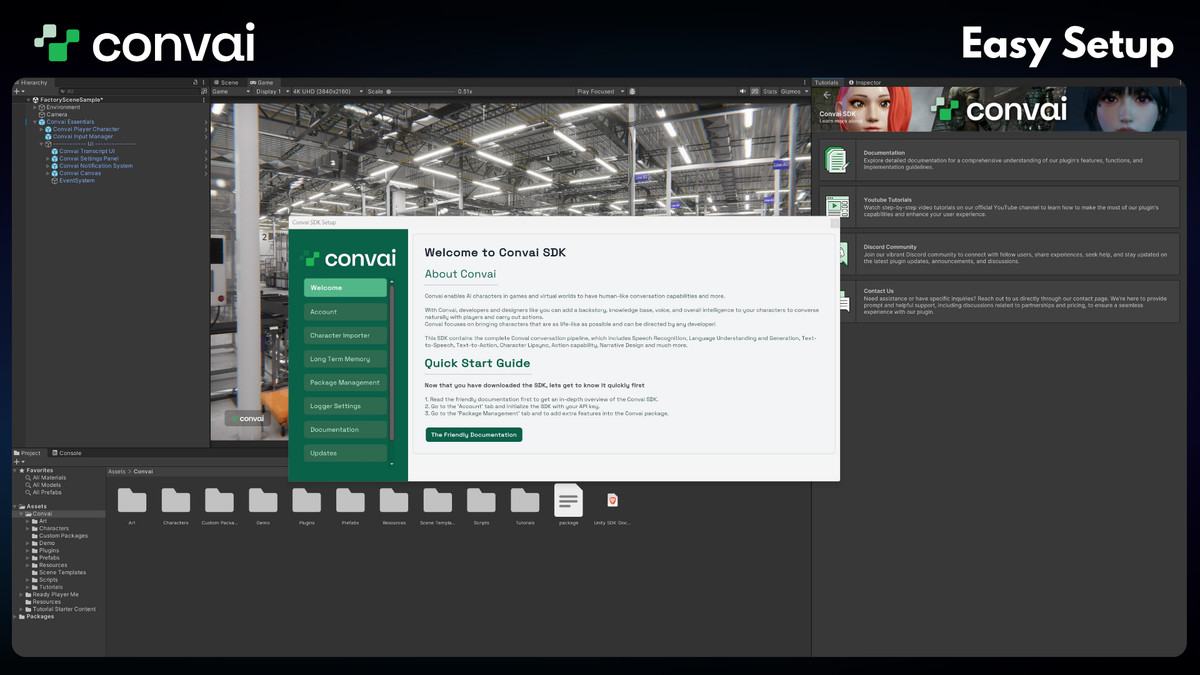Open the Play Focused dropdown
The width and height of the screenshot is (1200, 675).
tap(600, 91)
